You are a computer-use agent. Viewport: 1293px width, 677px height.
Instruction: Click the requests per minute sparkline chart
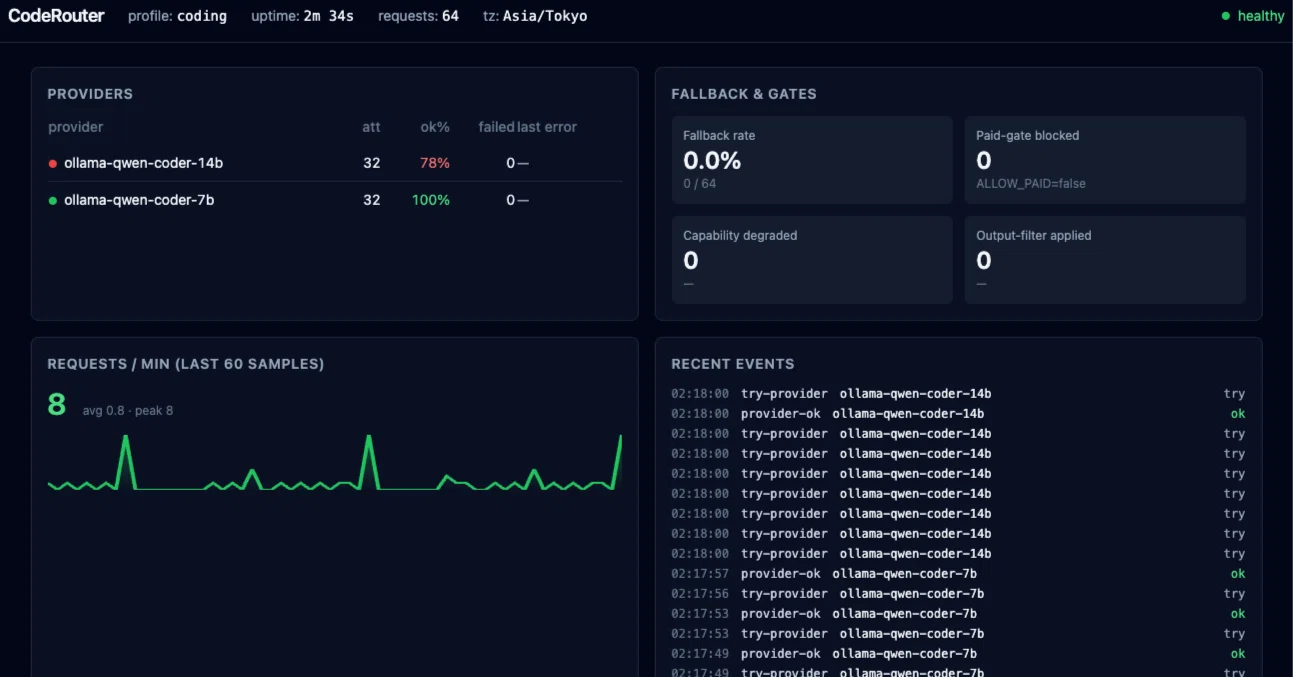335,462
